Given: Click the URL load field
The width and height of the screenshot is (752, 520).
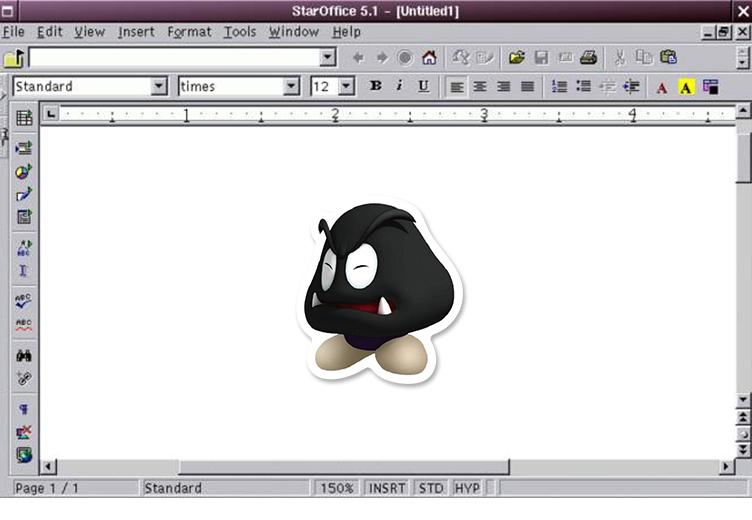Looking at the screenshot, I should (x=175, y=58).
